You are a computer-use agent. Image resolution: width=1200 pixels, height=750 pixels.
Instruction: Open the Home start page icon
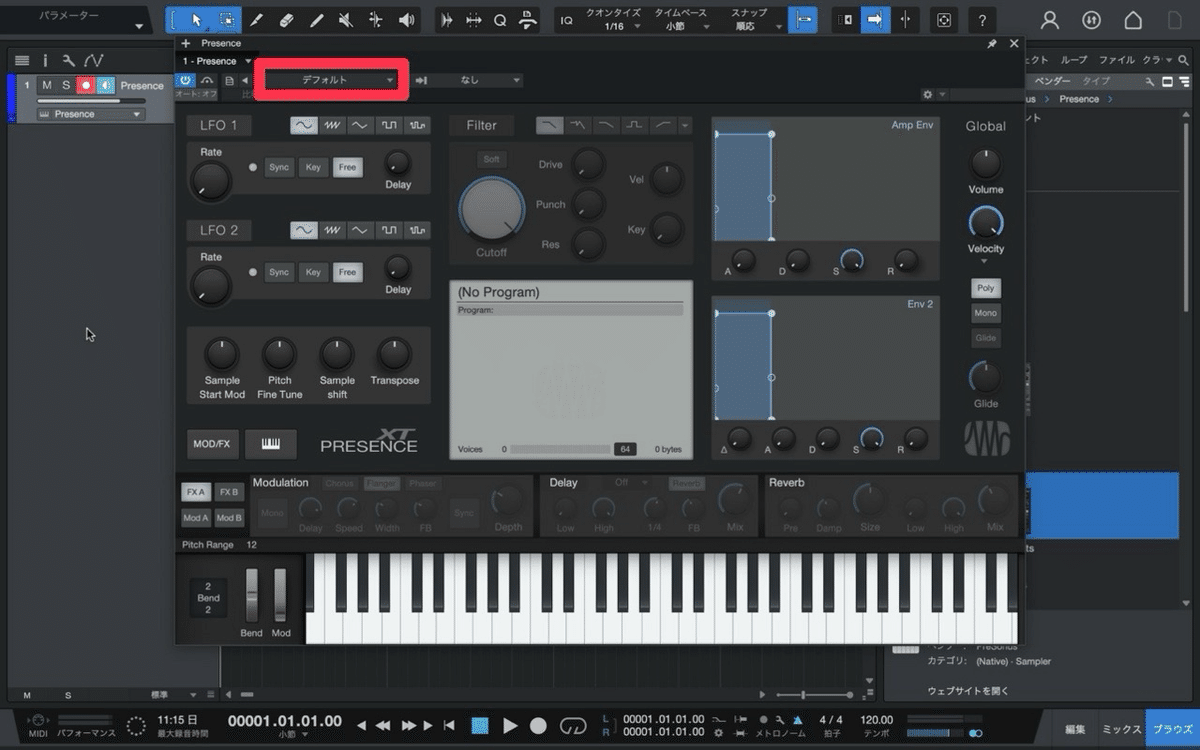1133,19
